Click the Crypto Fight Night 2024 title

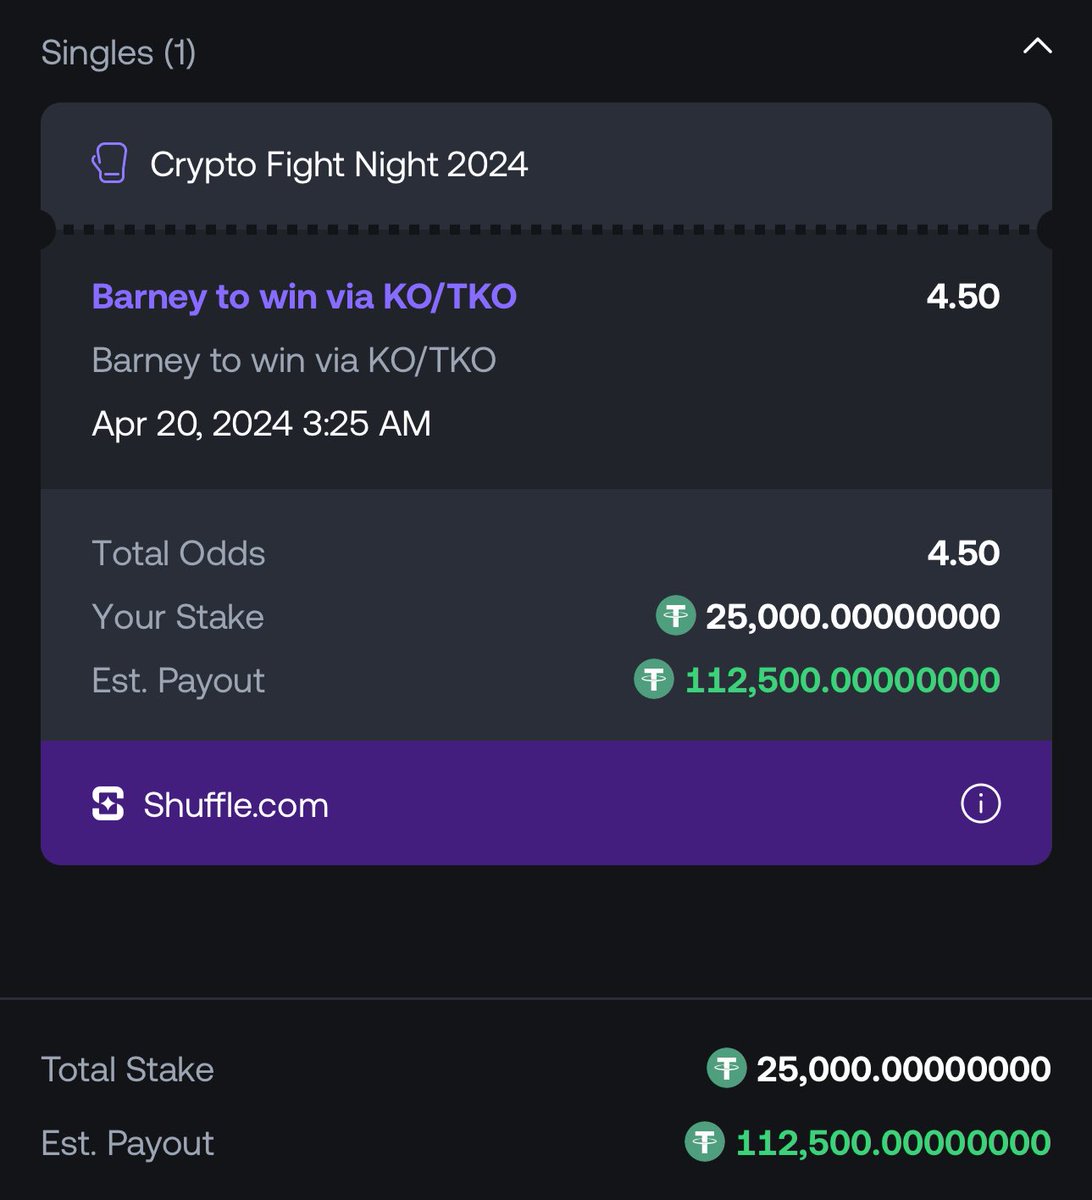click(x=339, y=164)
